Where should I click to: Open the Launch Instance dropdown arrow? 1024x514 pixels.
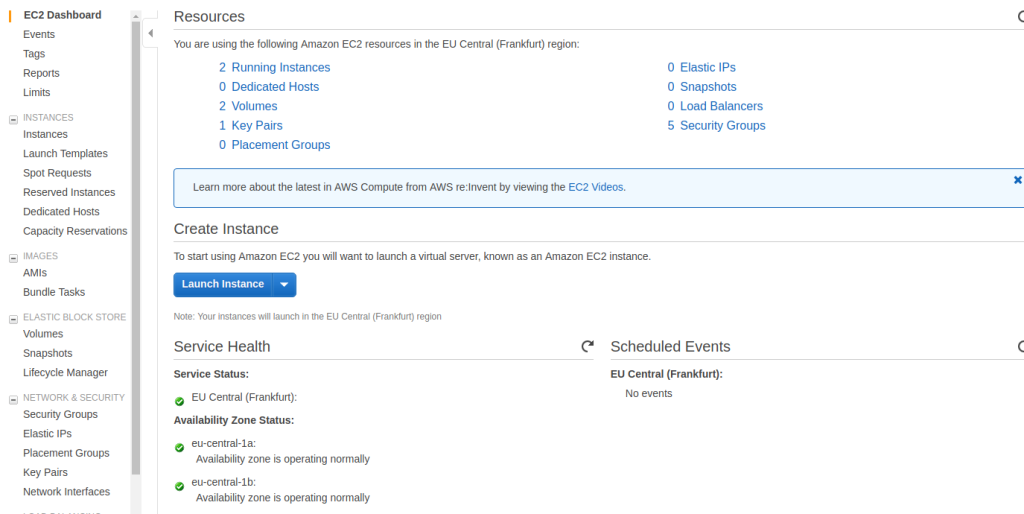(284, 285)
